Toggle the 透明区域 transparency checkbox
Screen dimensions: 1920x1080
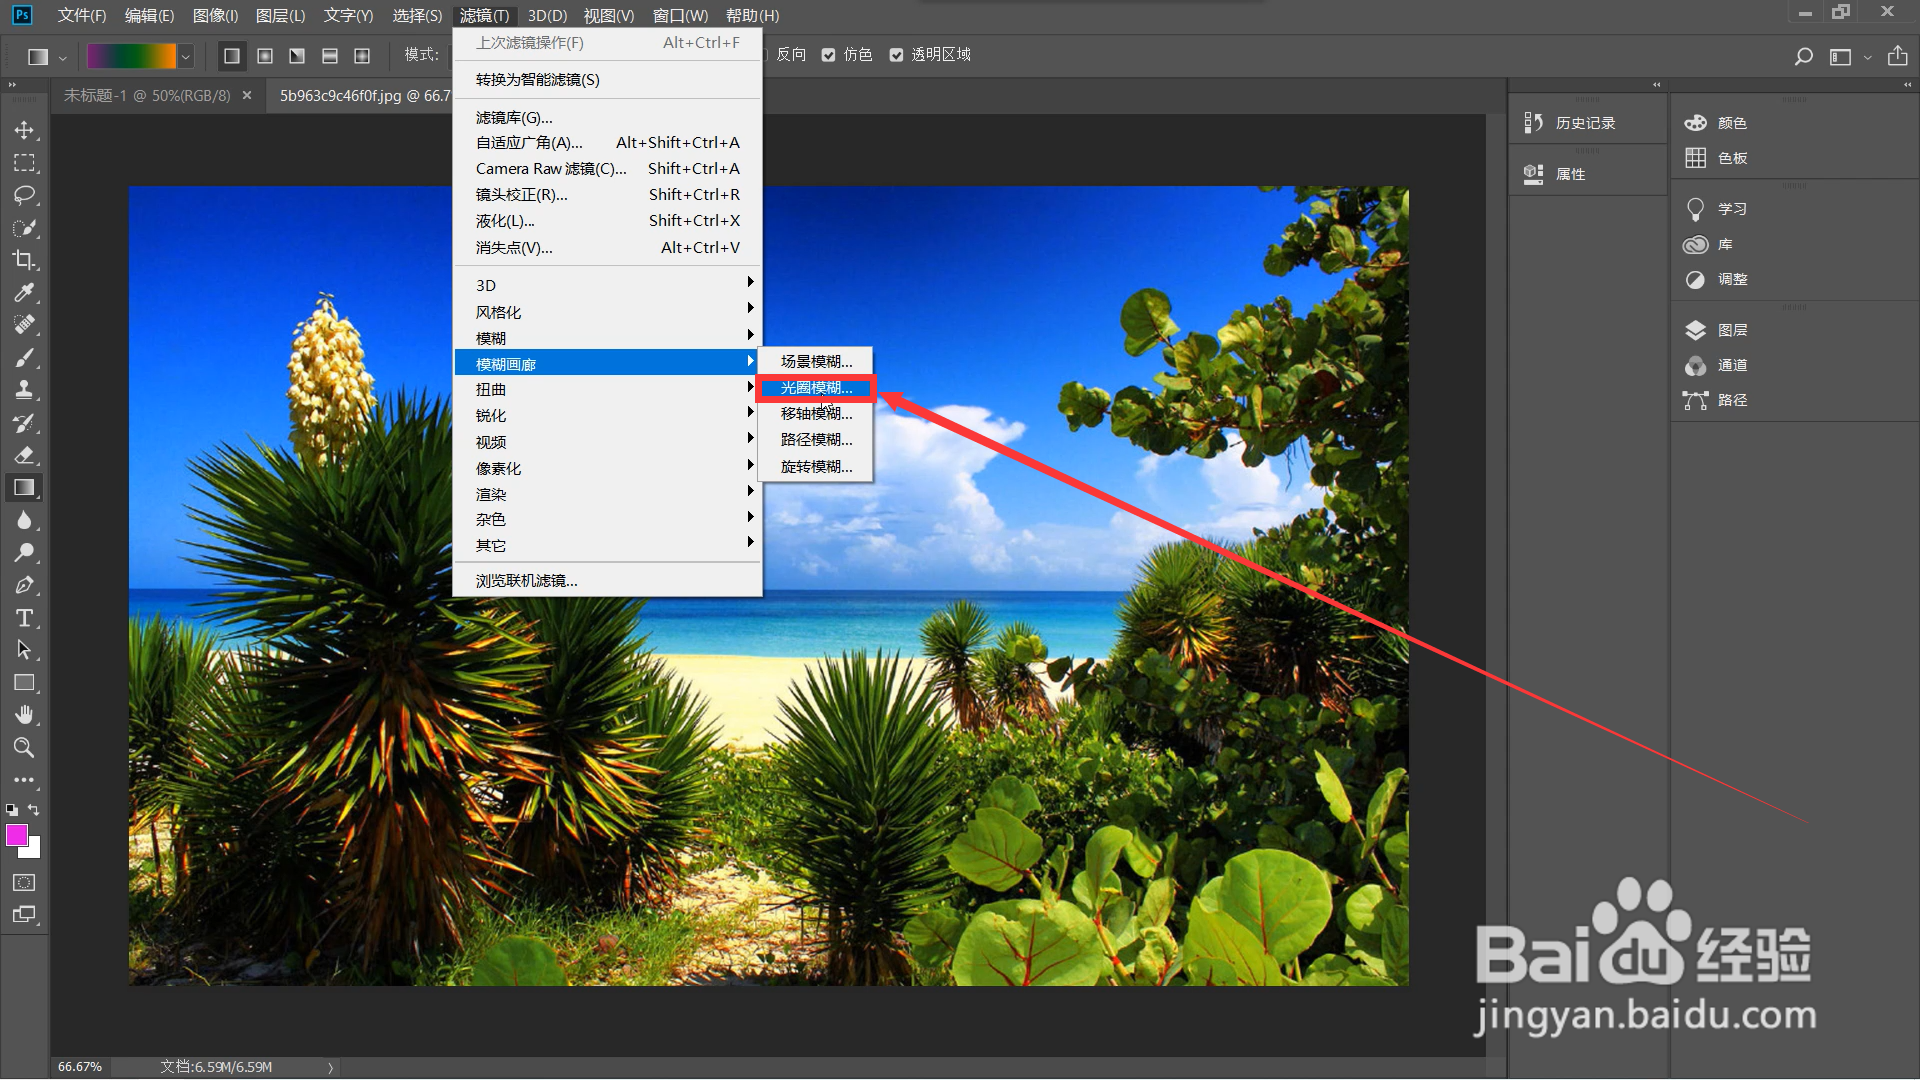[897, 55]
